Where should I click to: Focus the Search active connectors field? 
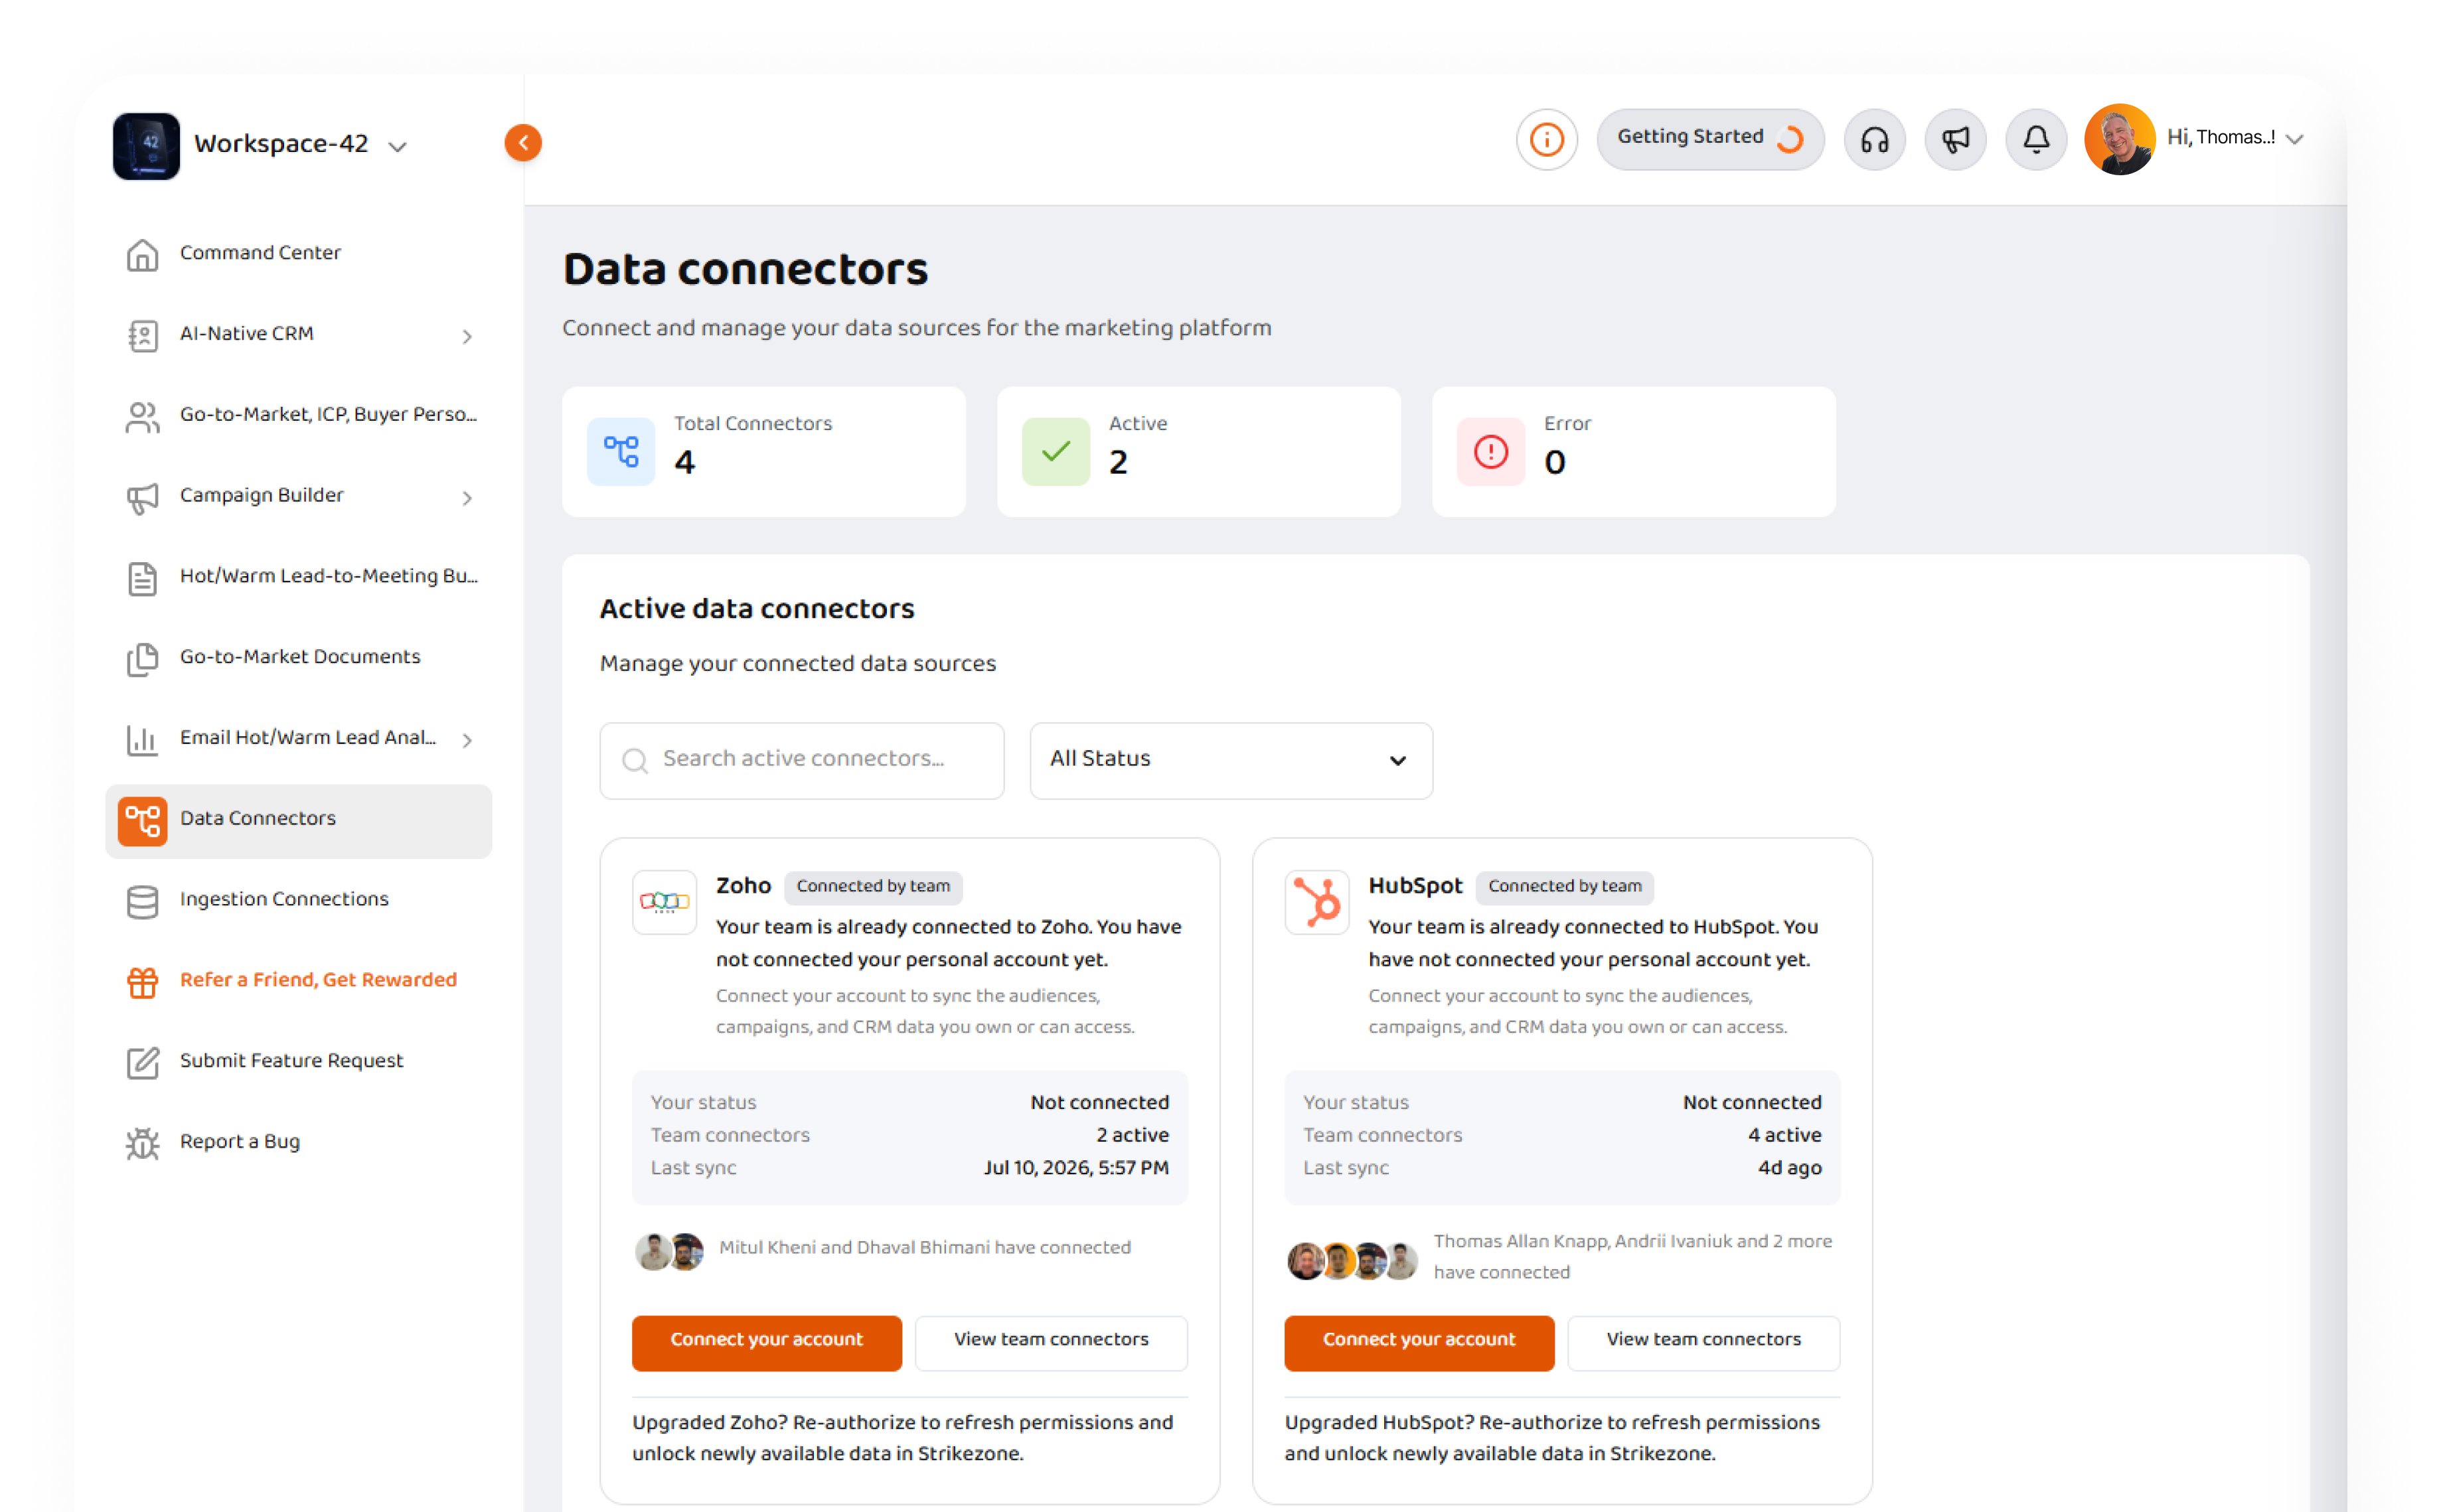pos(802,760)
